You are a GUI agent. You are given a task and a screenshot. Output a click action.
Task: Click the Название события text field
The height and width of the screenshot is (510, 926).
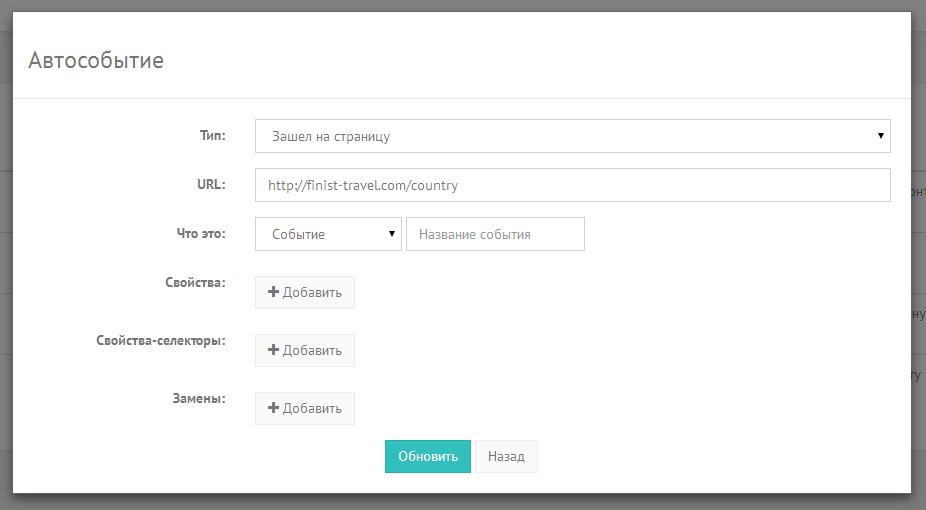pos(494,234)
